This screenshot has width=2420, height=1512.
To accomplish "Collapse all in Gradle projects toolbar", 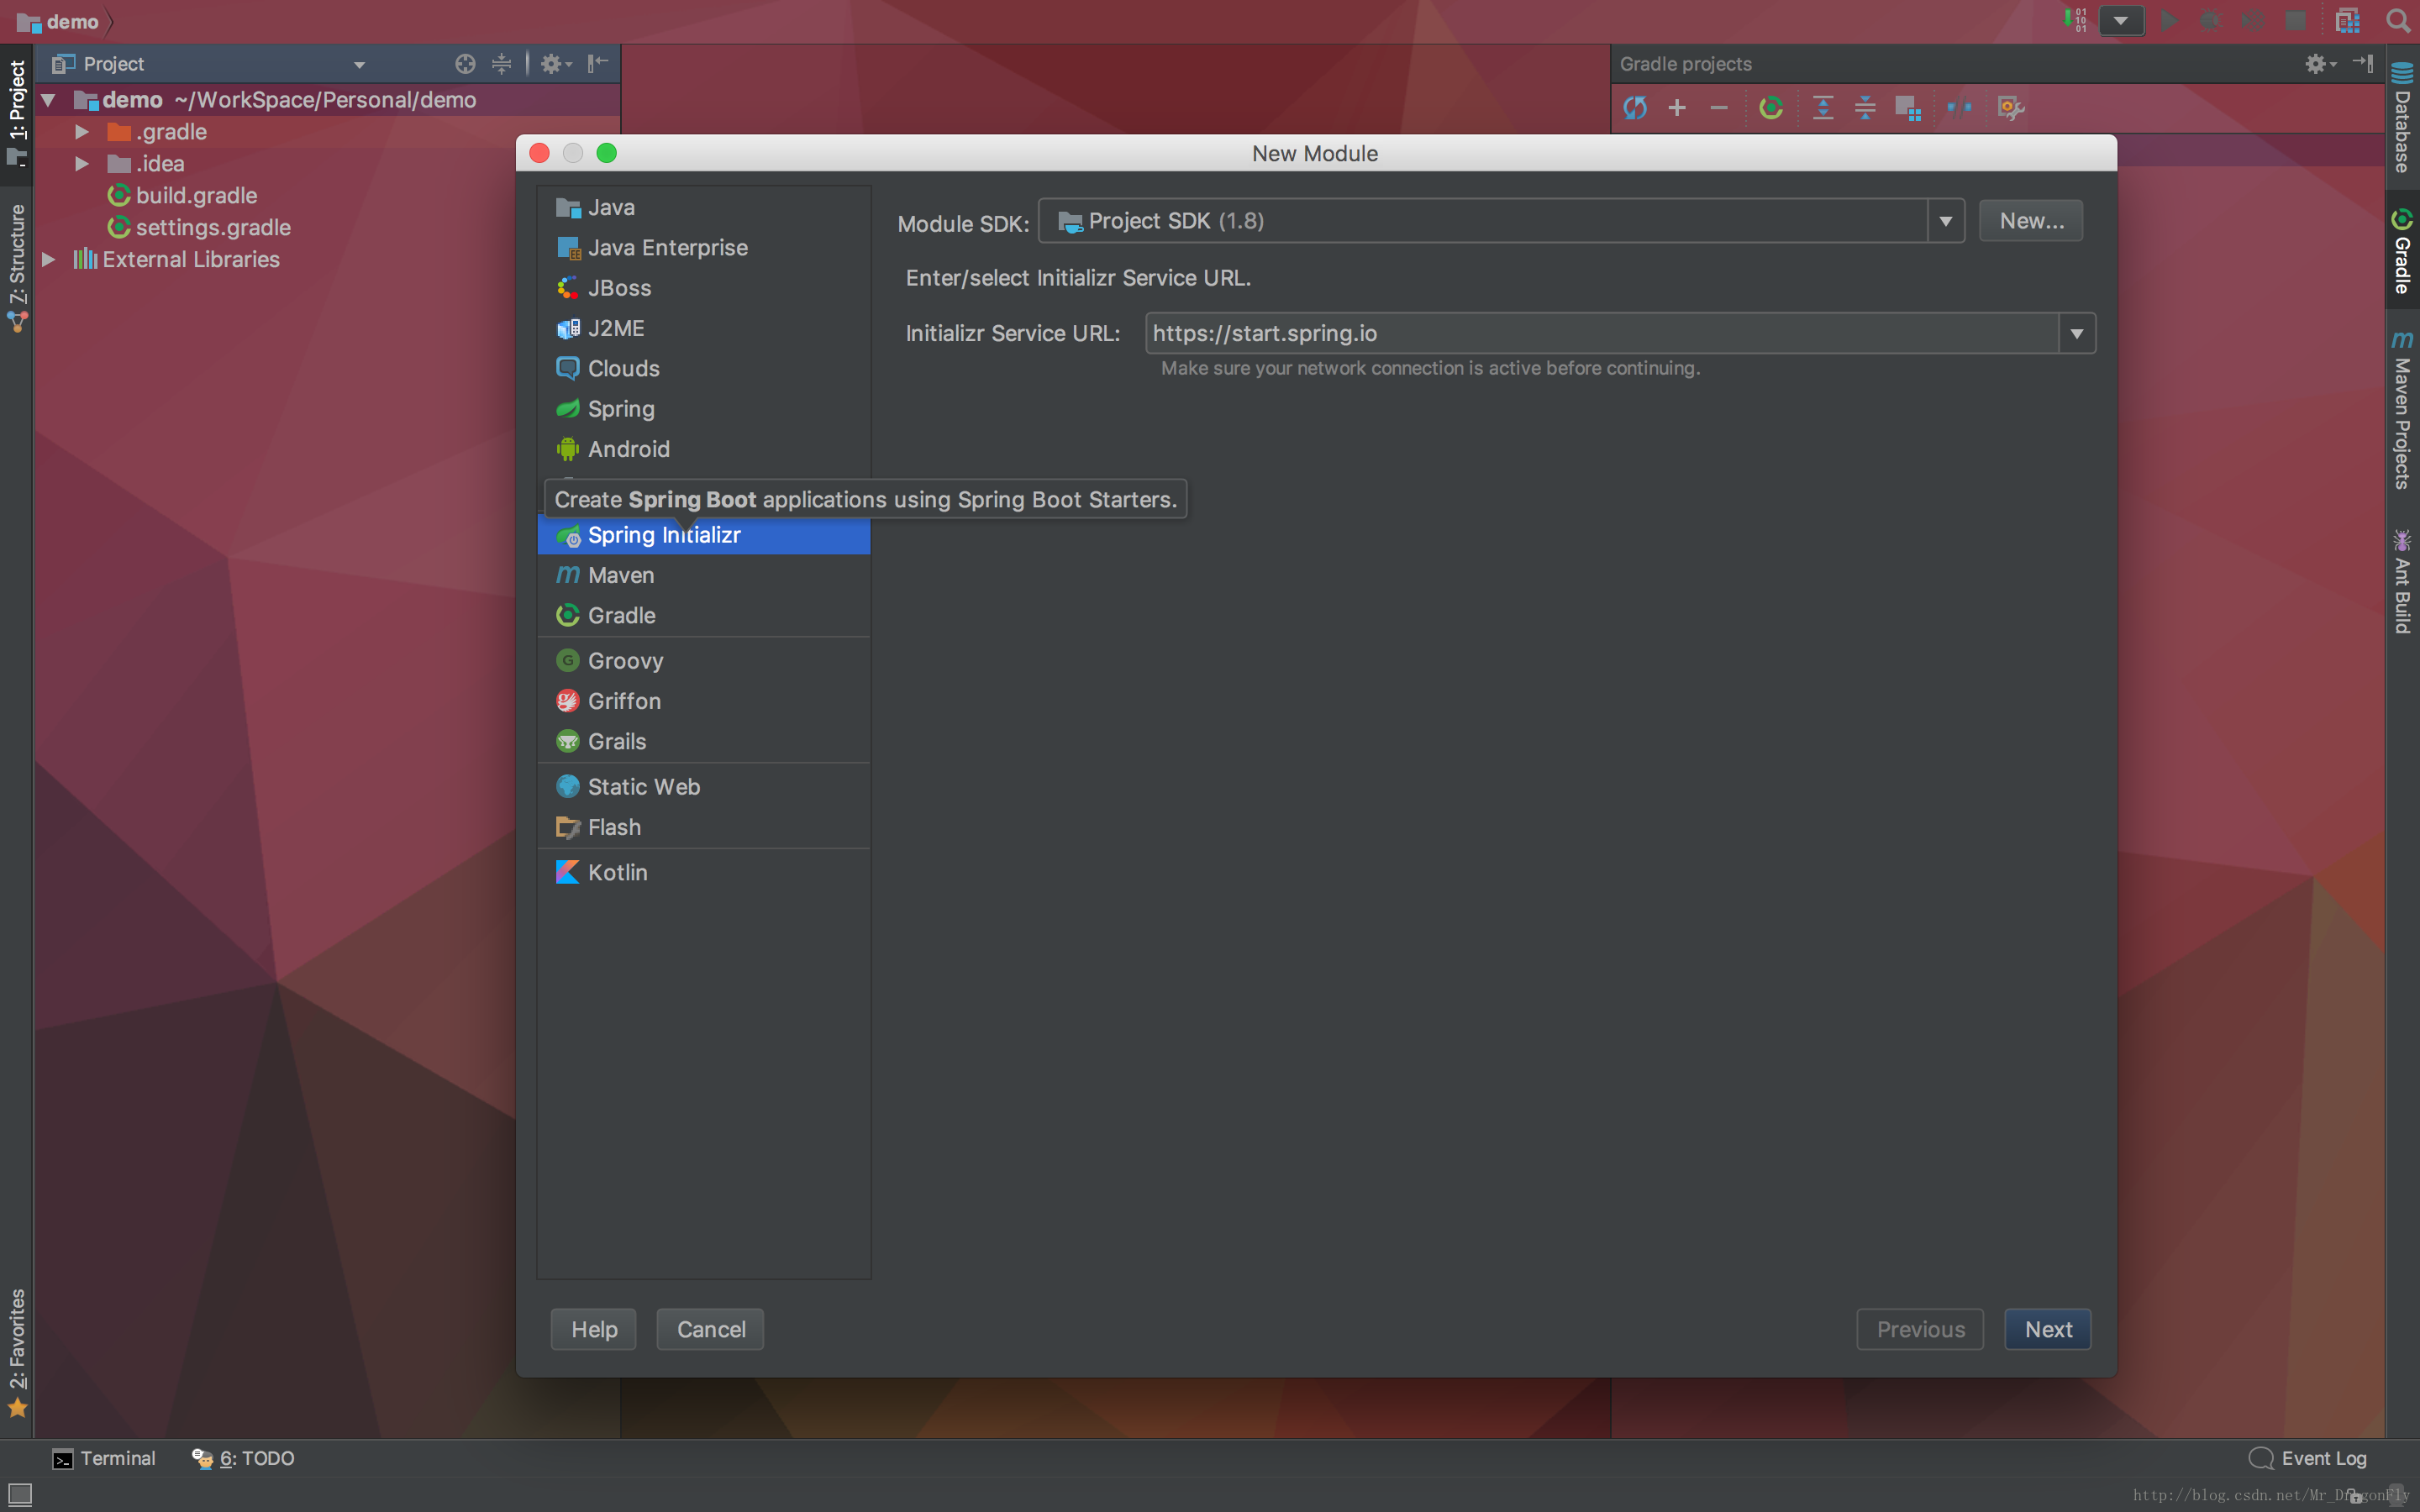I will [1865, 108].
